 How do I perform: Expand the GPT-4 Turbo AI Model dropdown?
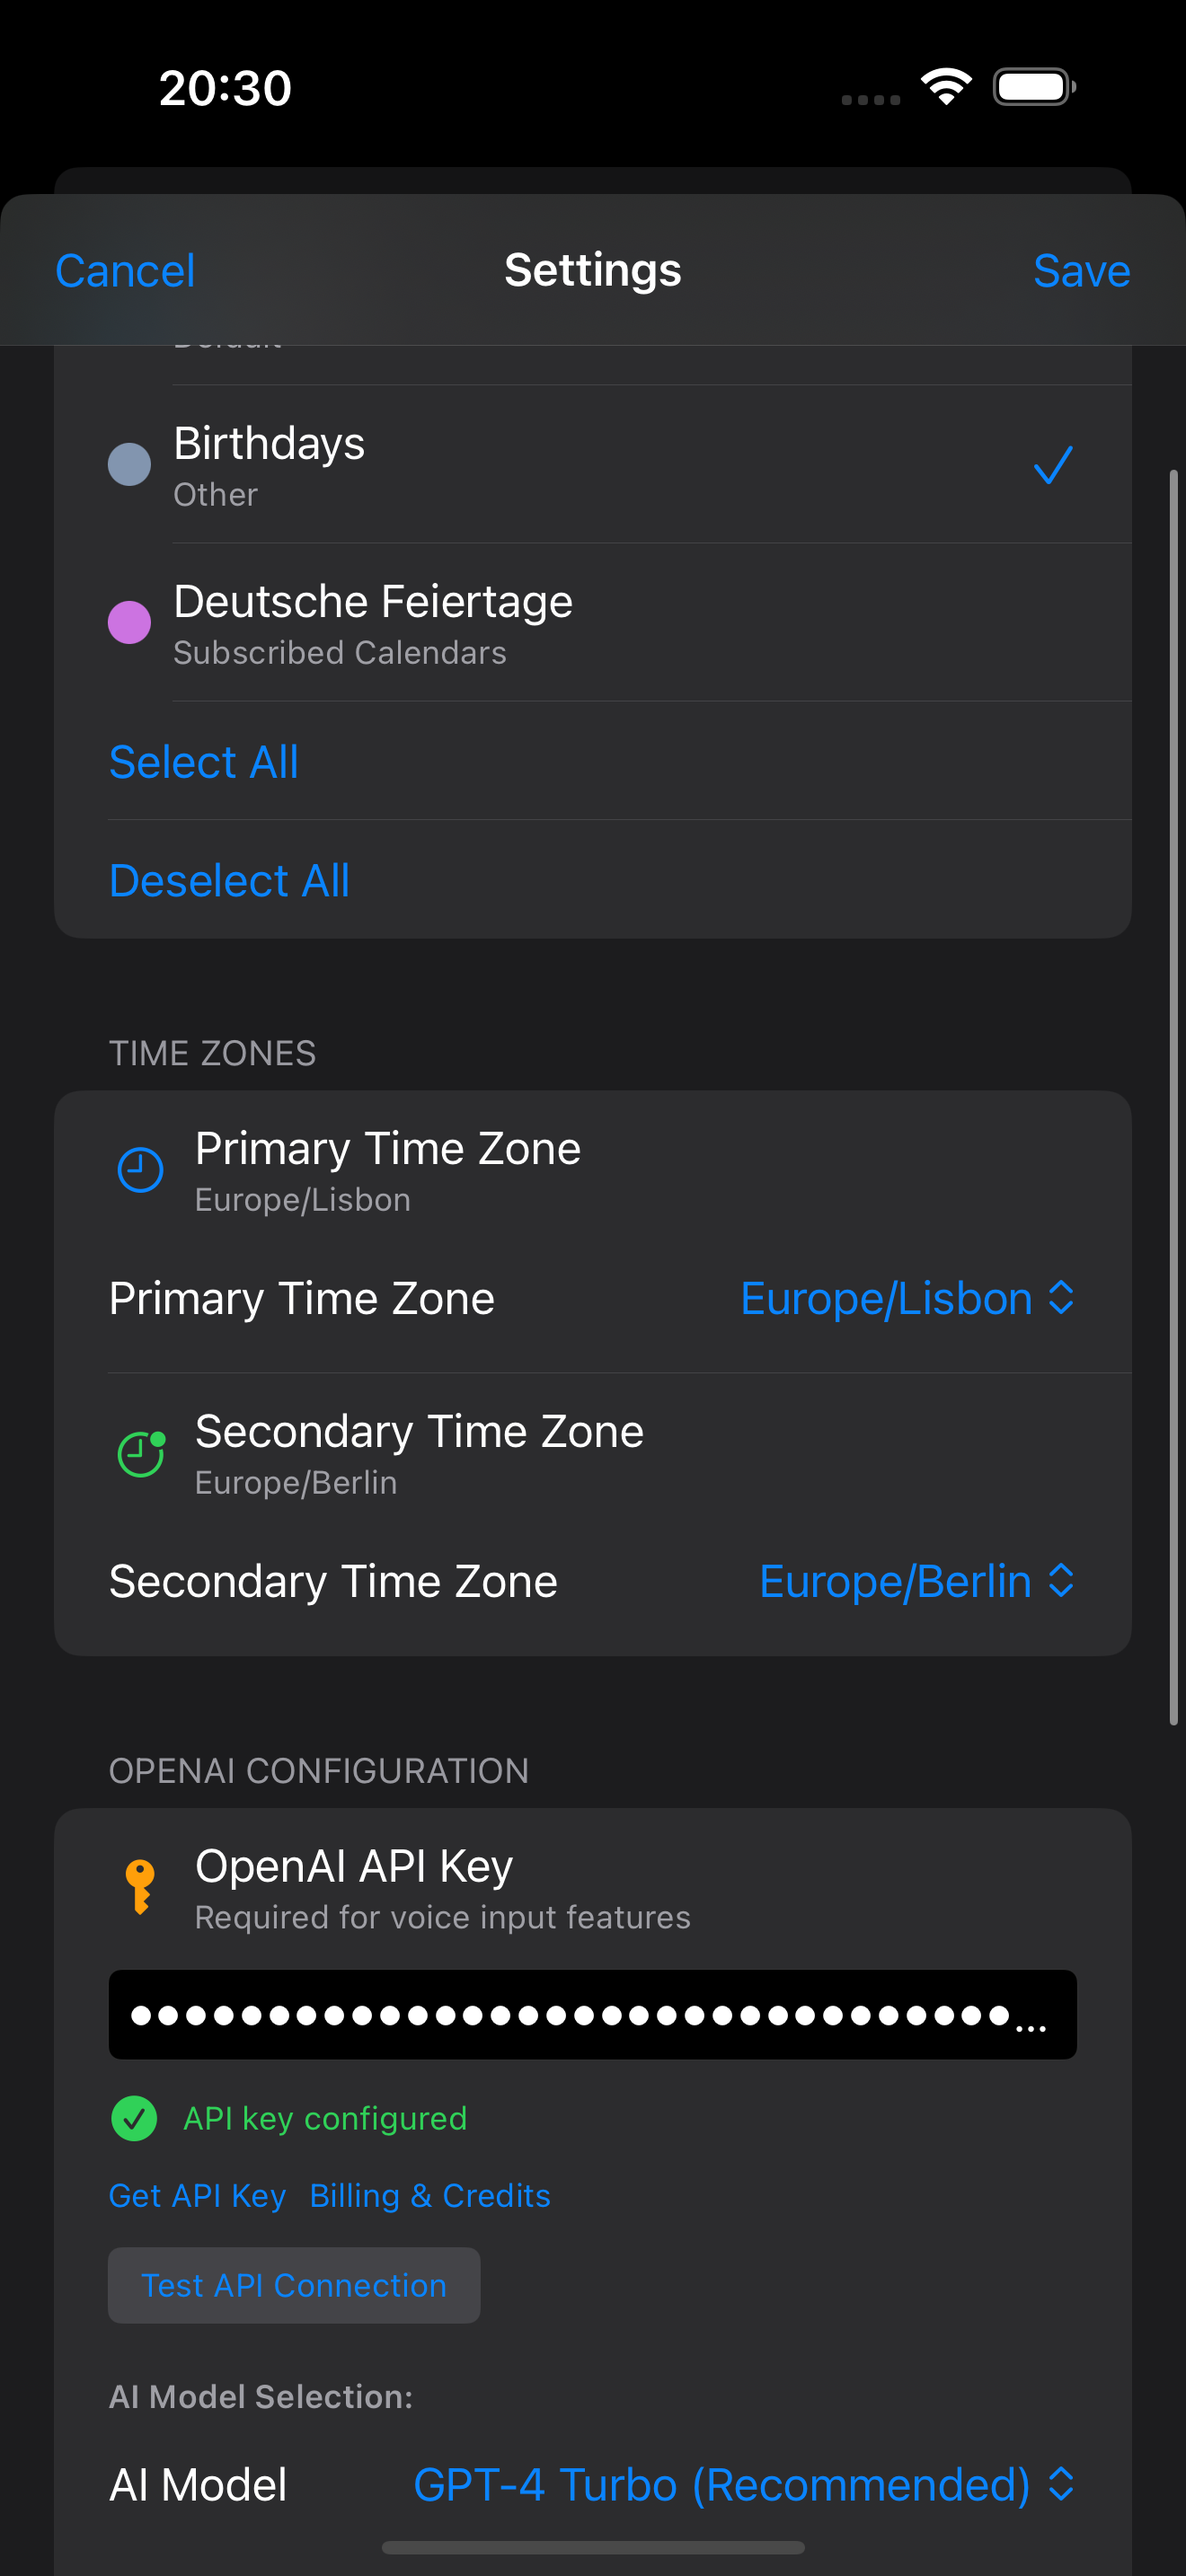743,2485
